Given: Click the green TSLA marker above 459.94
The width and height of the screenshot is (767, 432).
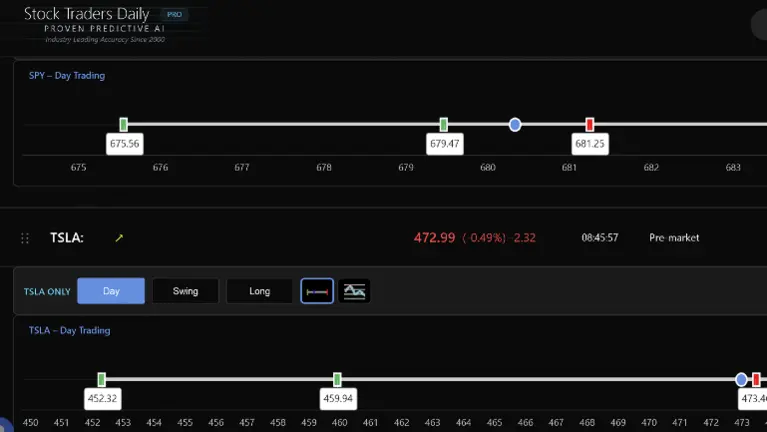Looking at the screenshot, I should tap(338, 380).
